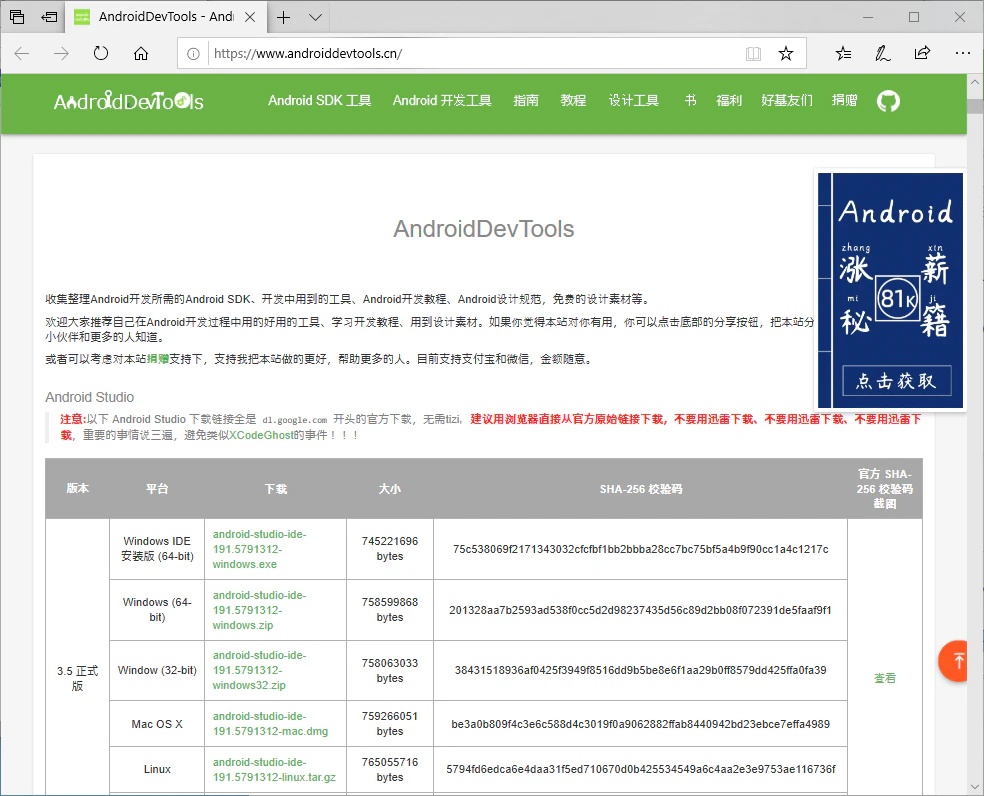Open the 设计工具 navigation menu
The height and width of the screenshot is (796, 984).
coord(633,100)
